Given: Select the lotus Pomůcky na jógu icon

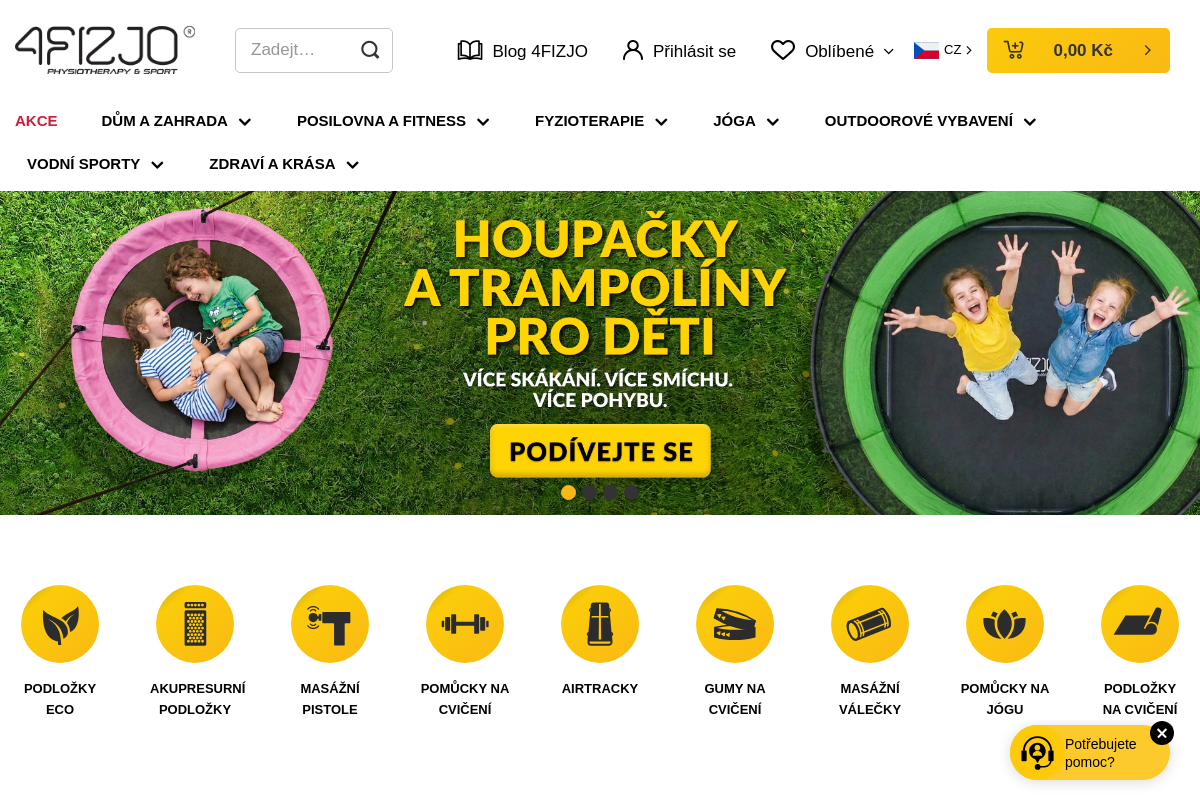Looking at the screenshot, I should coord(1005,624).
